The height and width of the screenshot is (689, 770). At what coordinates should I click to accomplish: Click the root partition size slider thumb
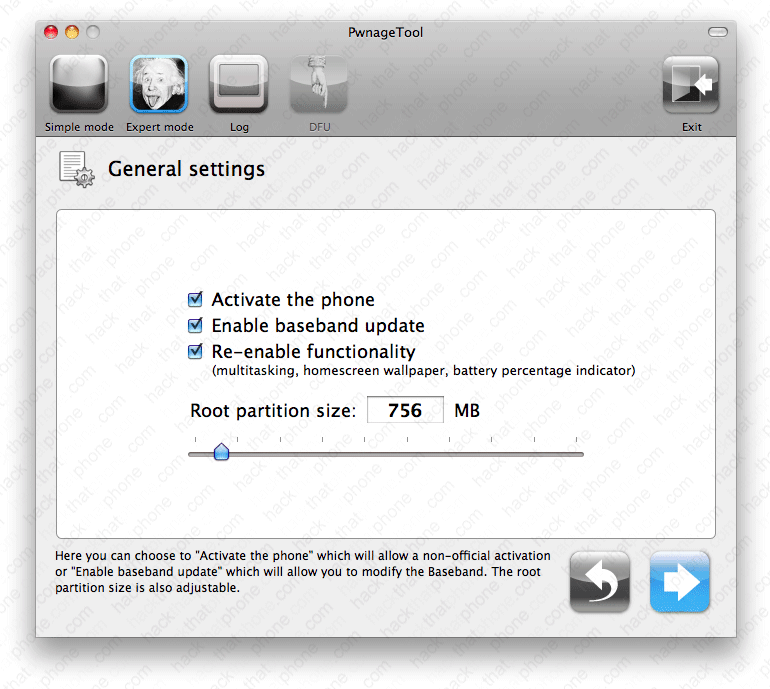222,453
